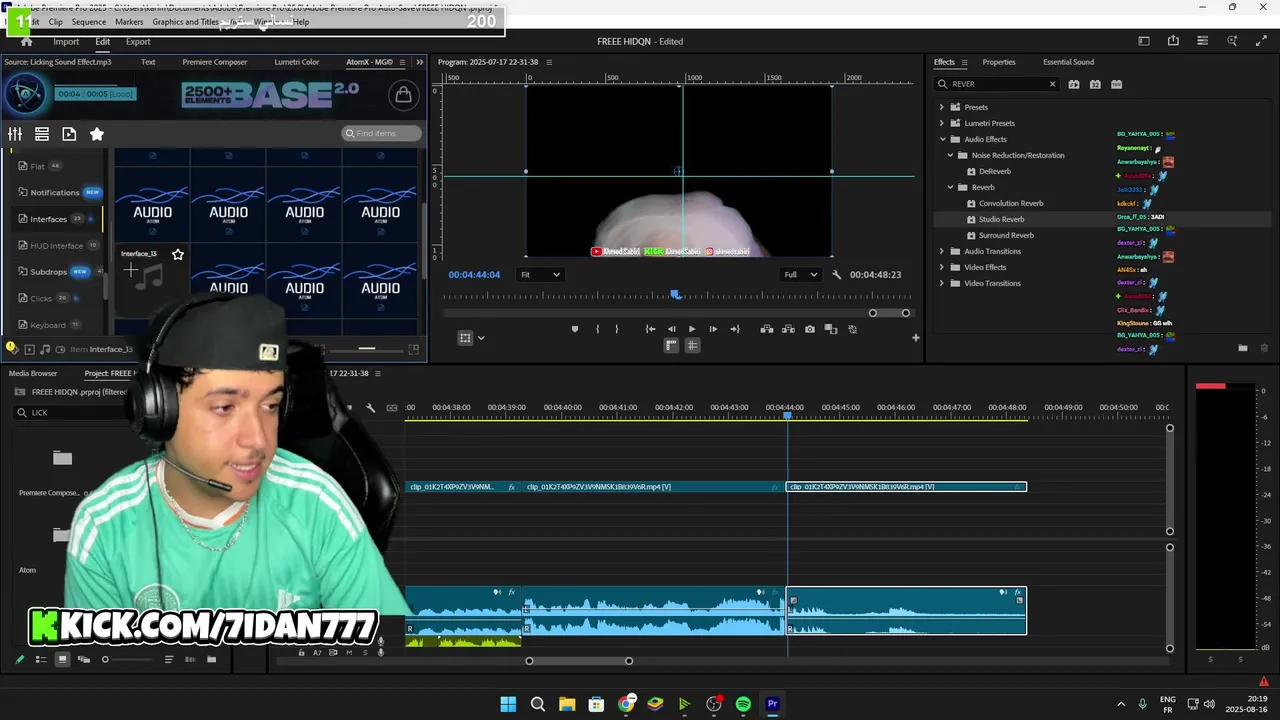The image size is (1280, 720).
Task: Play the sequence in Program monitor
Action: [691, 329]
